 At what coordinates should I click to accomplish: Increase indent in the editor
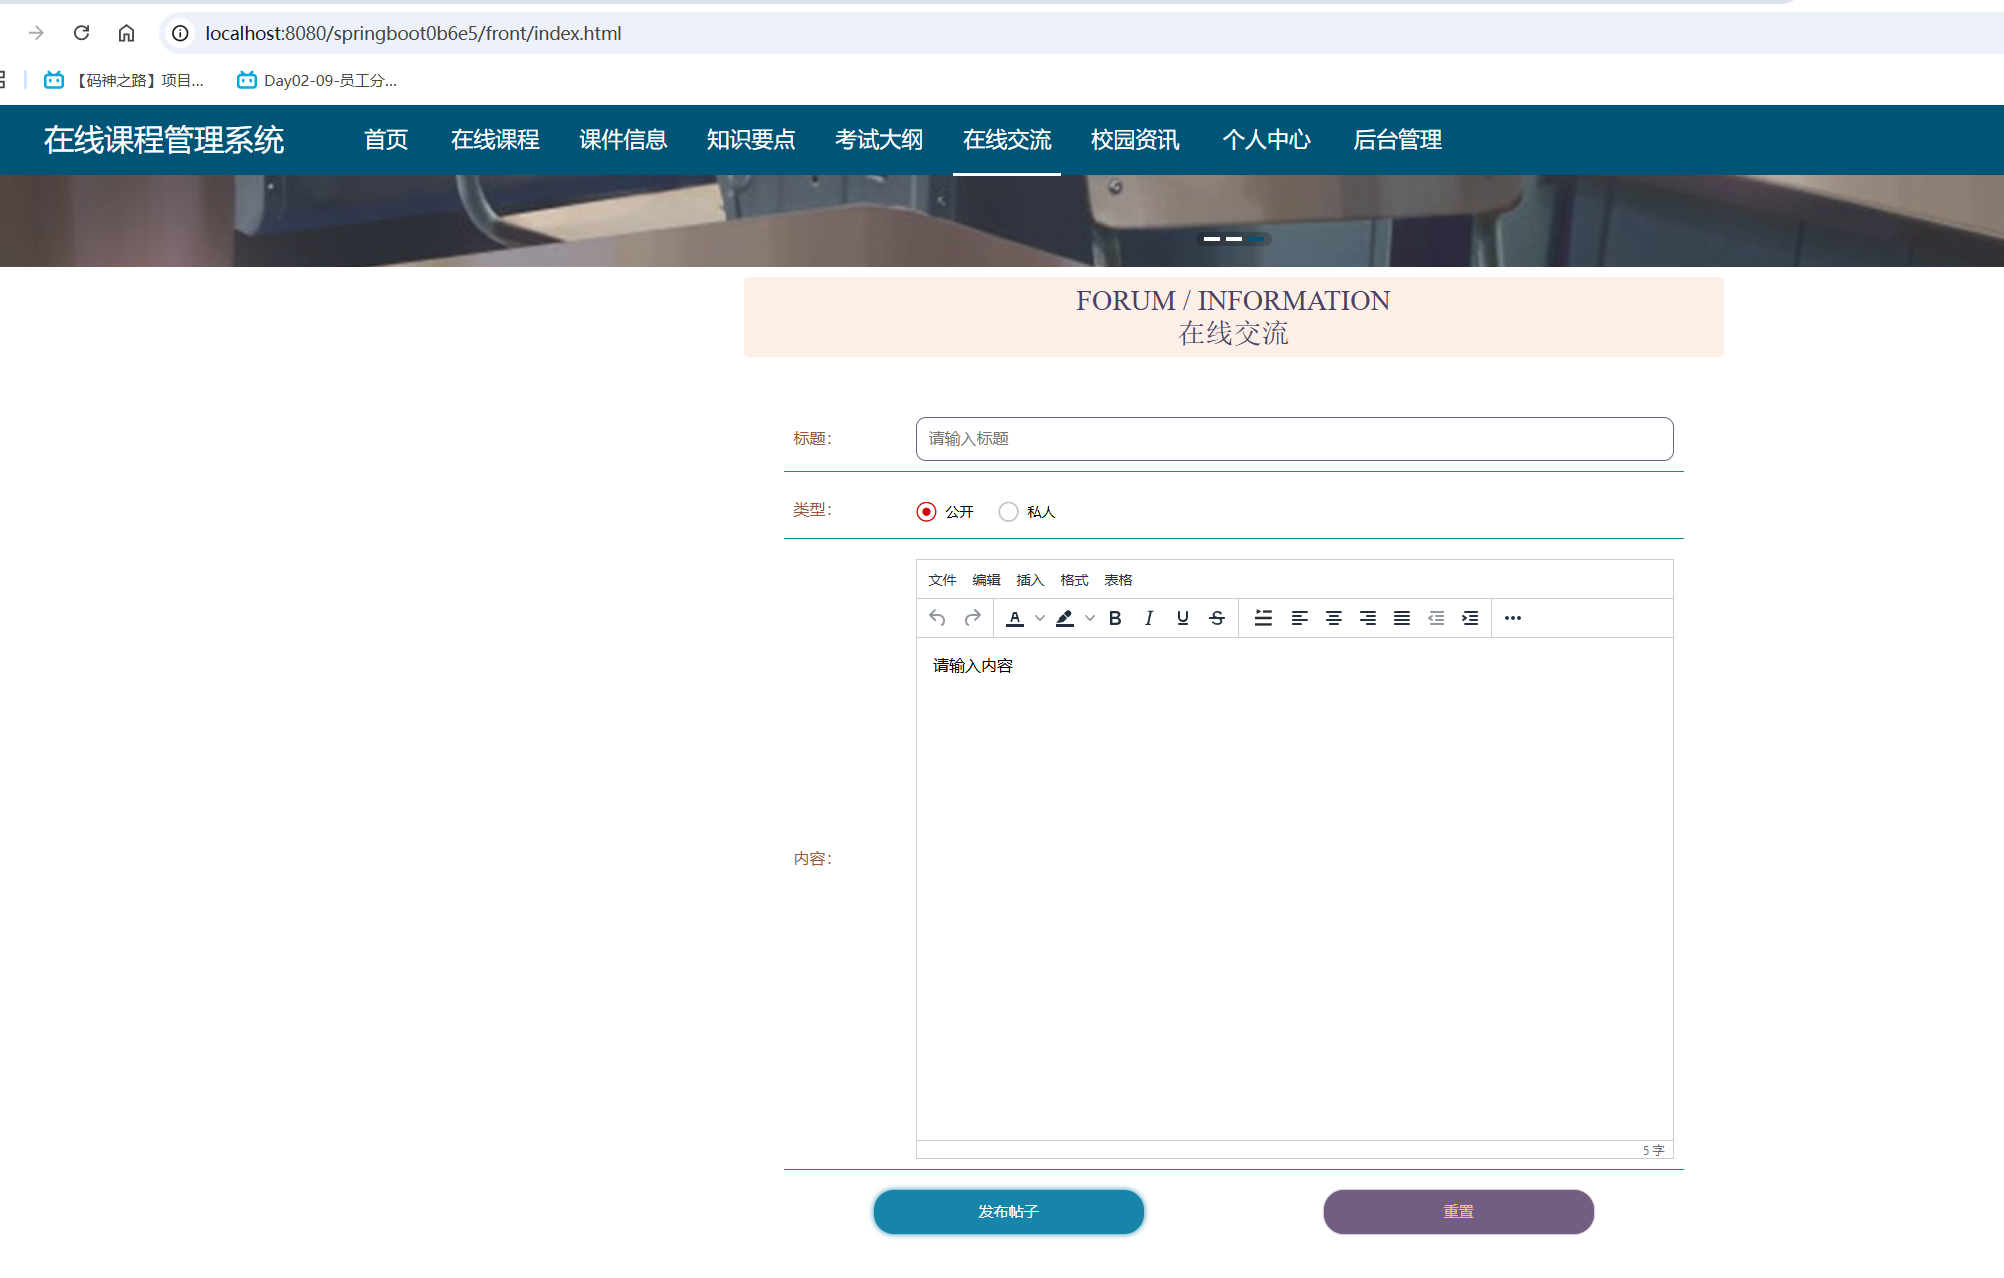(1470, 618)
